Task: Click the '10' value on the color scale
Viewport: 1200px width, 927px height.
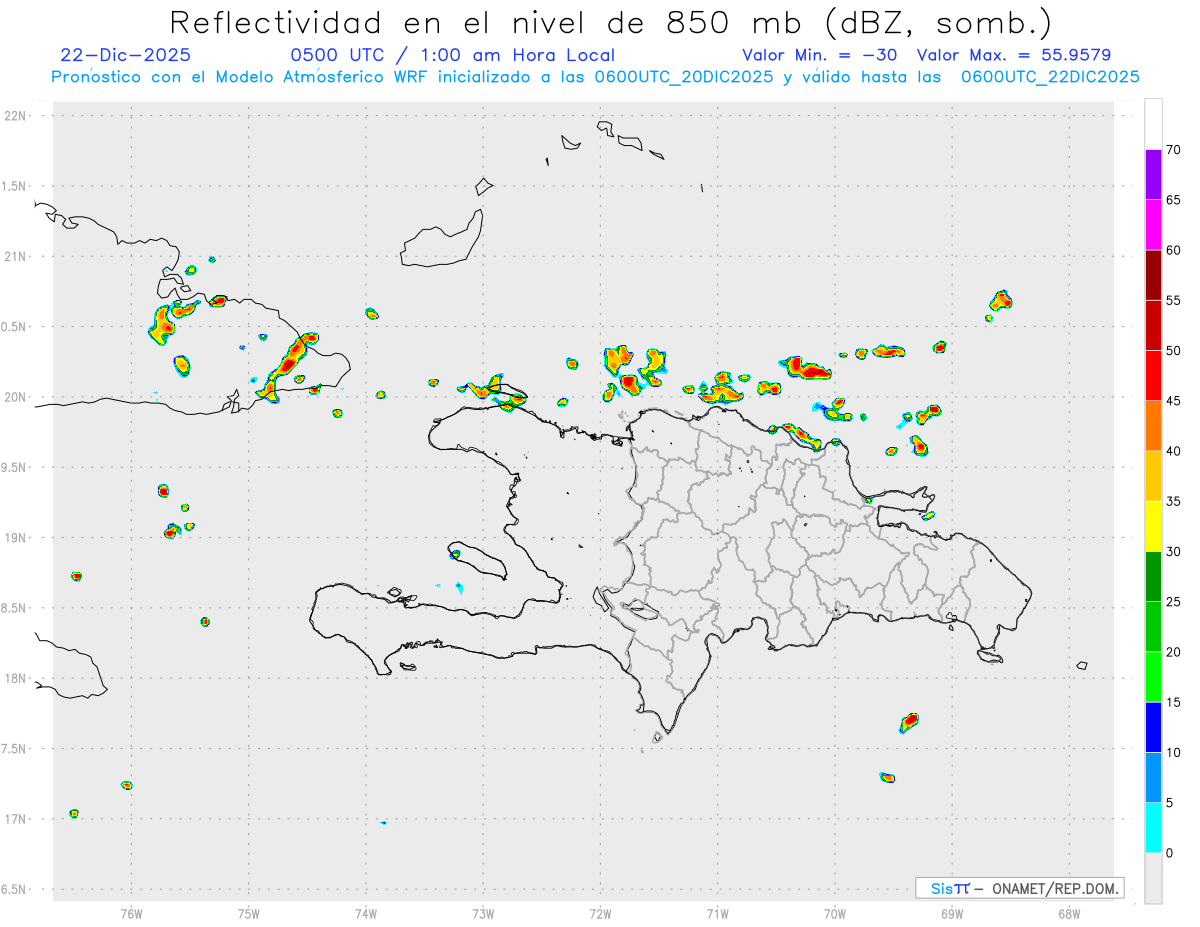Action: (x=1174, y=752)
